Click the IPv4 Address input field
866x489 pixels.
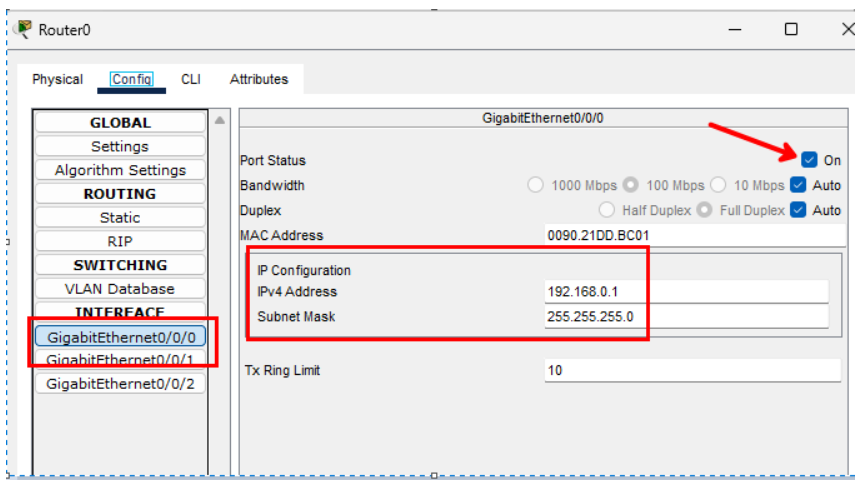(686, 291)
